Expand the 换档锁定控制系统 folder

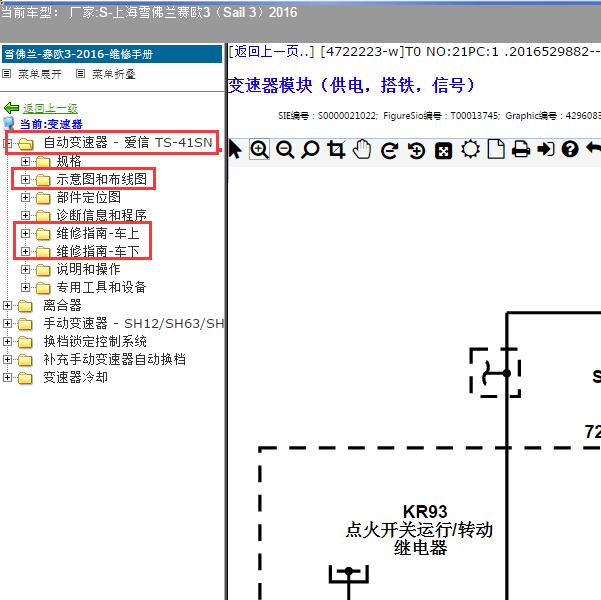(7, 342)
